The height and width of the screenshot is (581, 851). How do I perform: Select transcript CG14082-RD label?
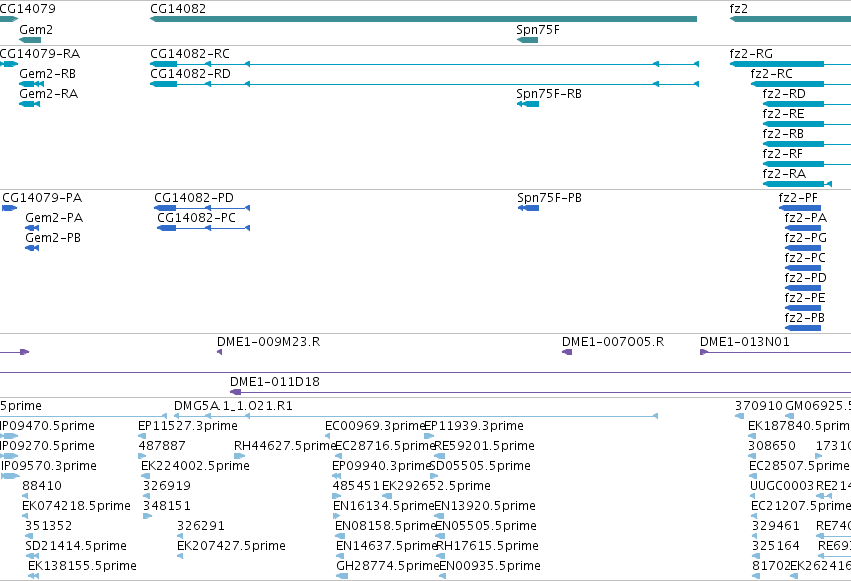[x=190, y=74]
